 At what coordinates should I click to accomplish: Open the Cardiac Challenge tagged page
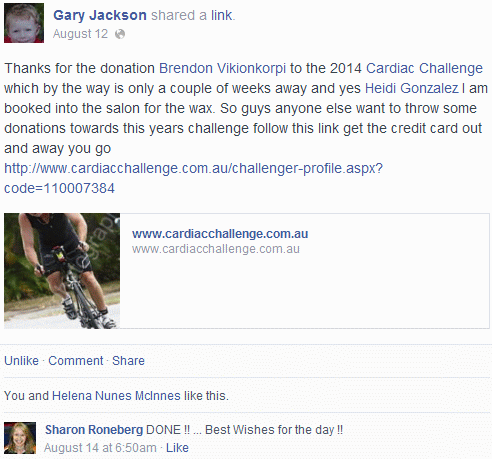click(x=424, y=68)
